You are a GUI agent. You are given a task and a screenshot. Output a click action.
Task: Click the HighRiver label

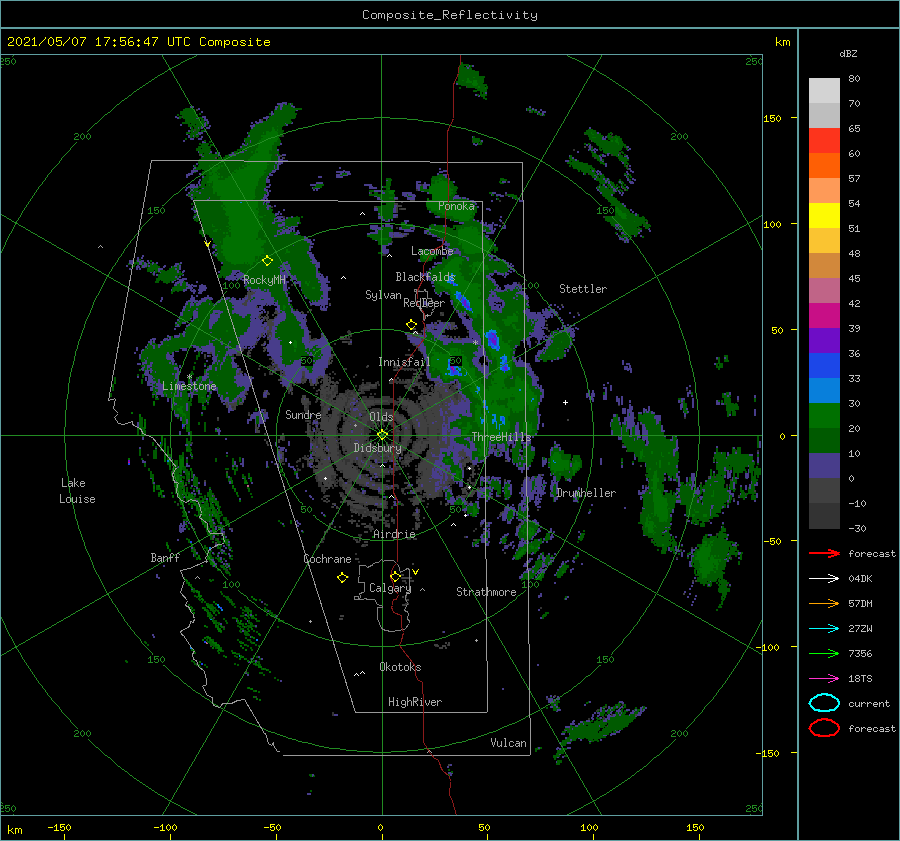pos(415,702)
